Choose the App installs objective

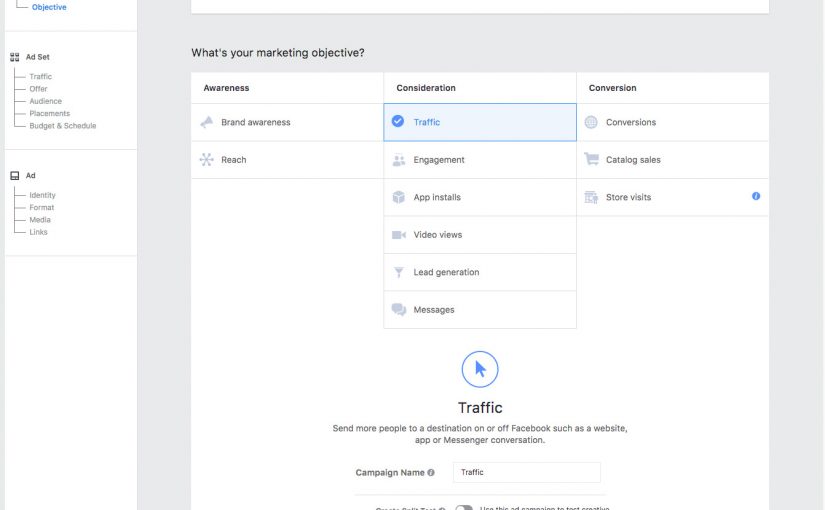point(480,197)
